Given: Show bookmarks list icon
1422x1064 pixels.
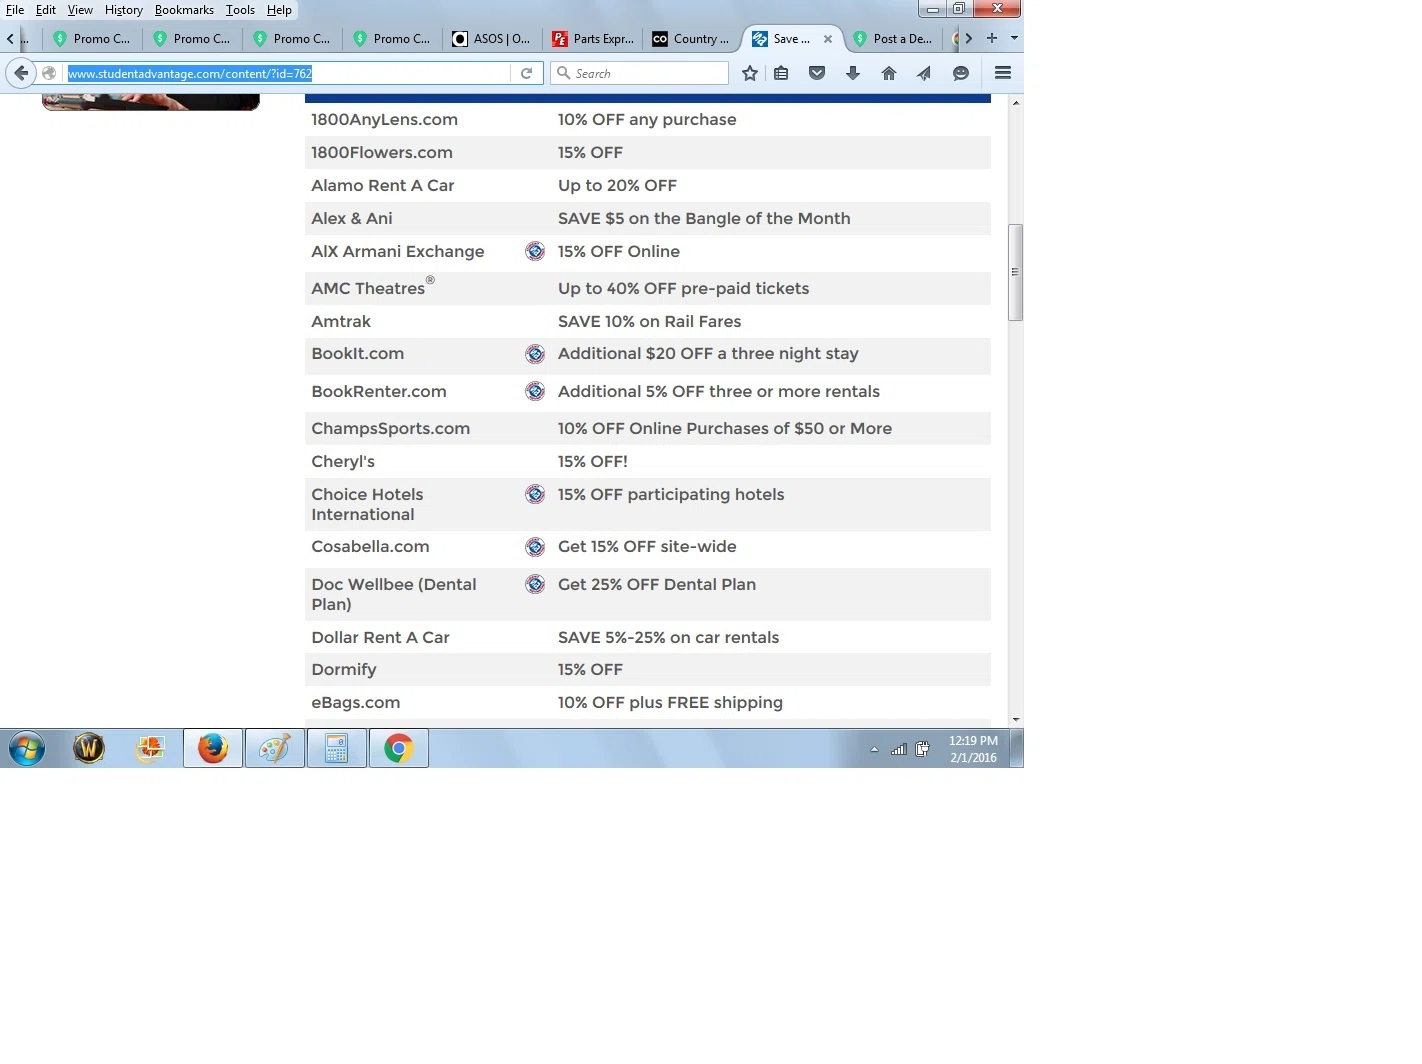Looking at the screenshot, I should click(781, 73).
